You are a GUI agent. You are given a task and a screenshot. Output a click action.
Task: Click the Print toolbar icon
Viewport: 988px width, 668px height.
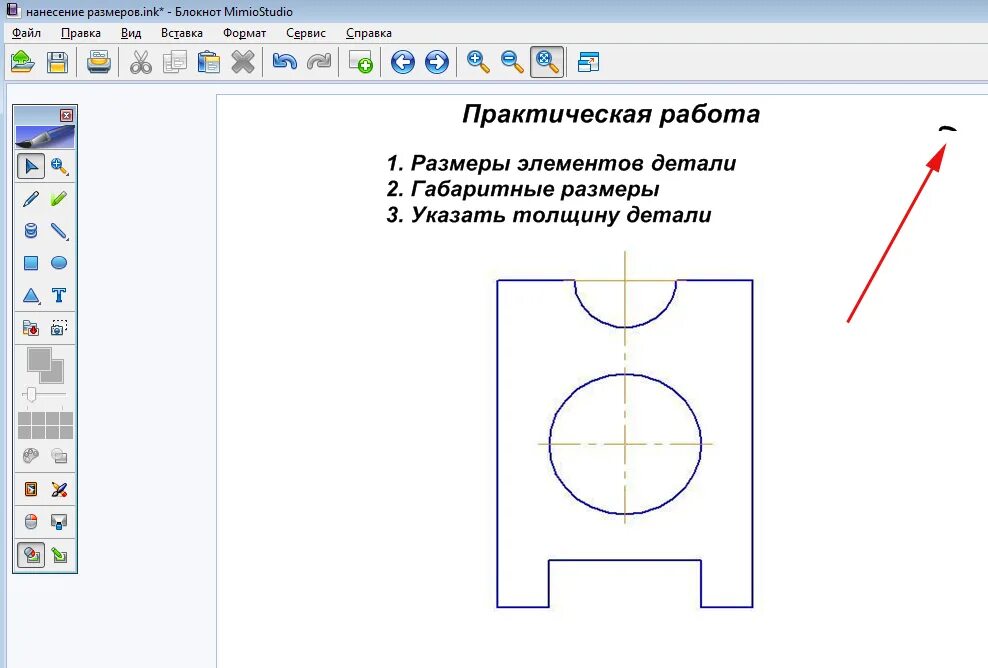click(x=99, y=62)
